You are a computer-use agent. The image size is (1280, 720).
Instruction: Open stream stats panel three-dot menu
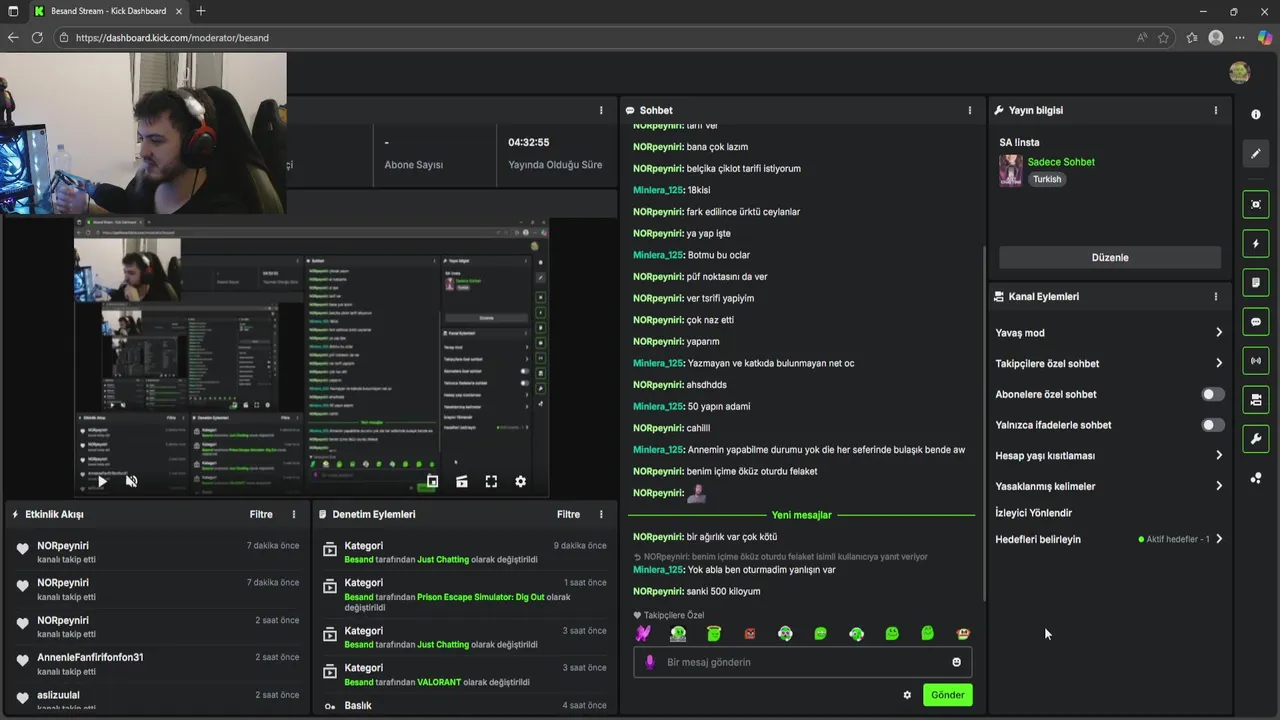click(x=601, y=110)
